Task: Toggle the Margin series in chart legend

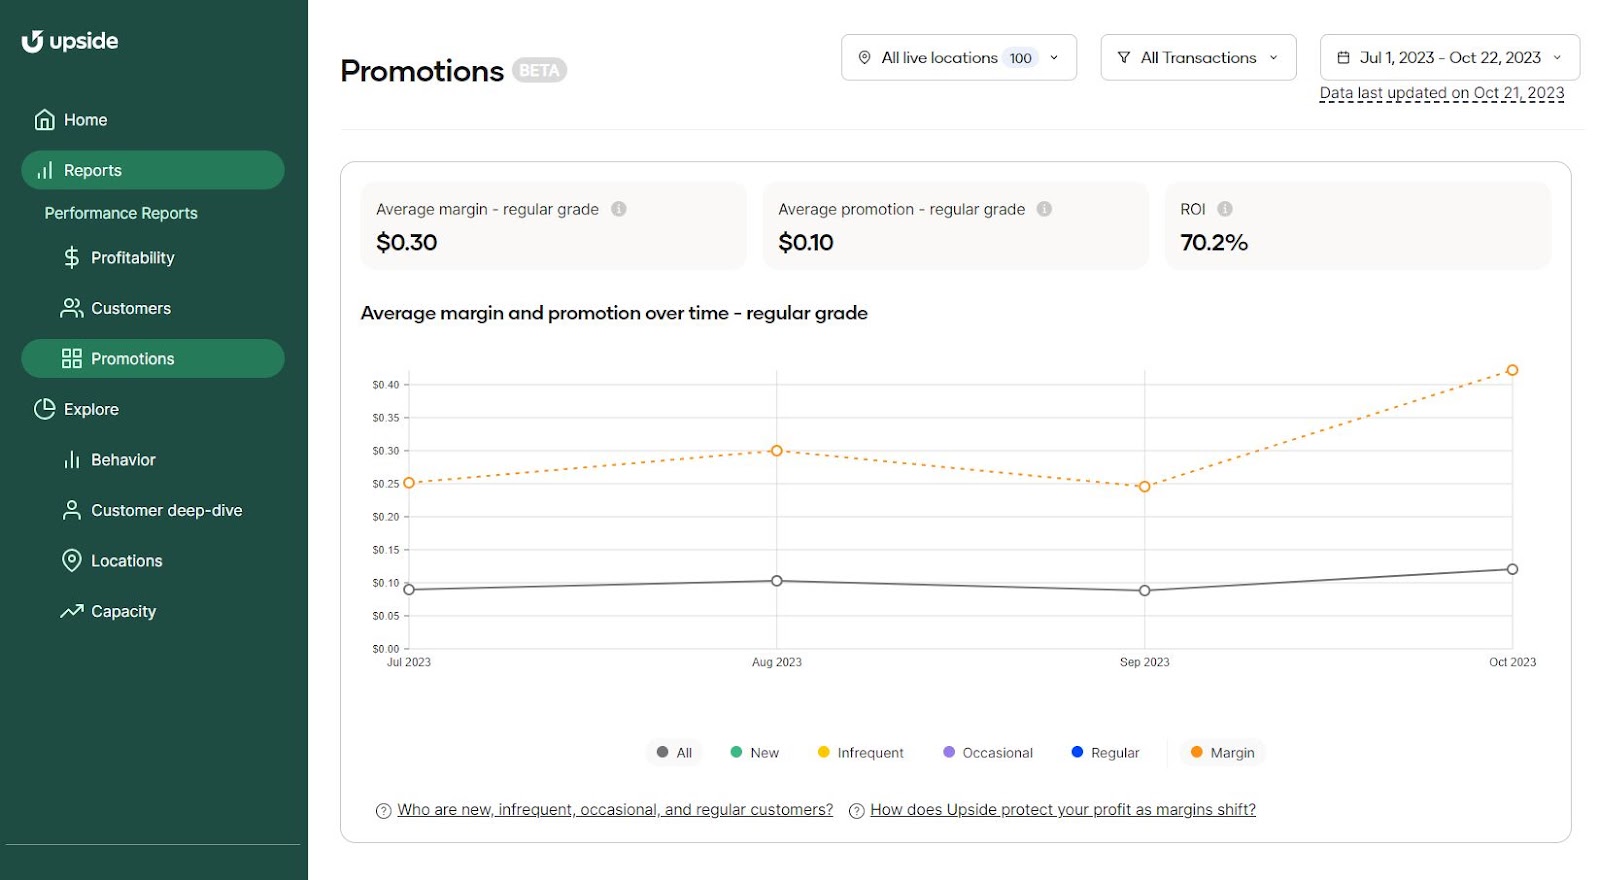Action: click(1222, 753)
